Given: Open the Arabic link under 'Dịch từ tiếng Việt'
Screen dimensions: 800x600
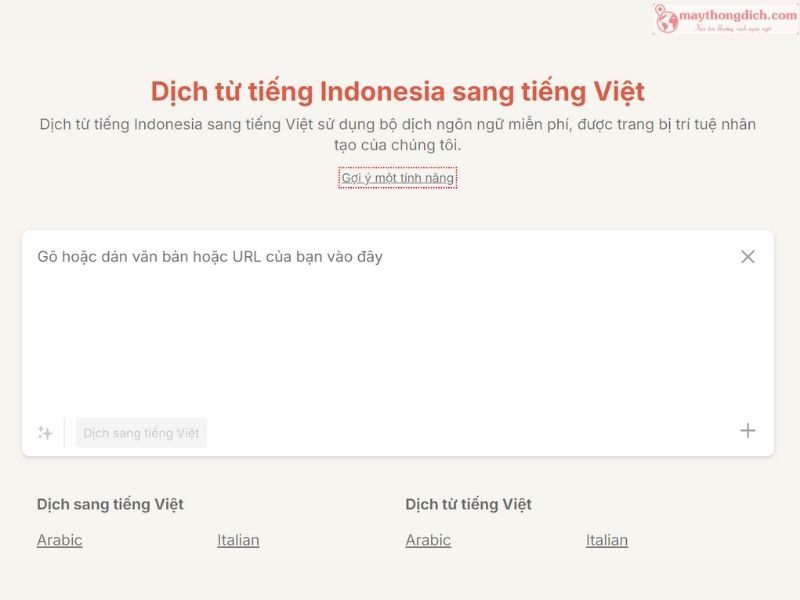Looking at the screenshot, I should 427,540.
